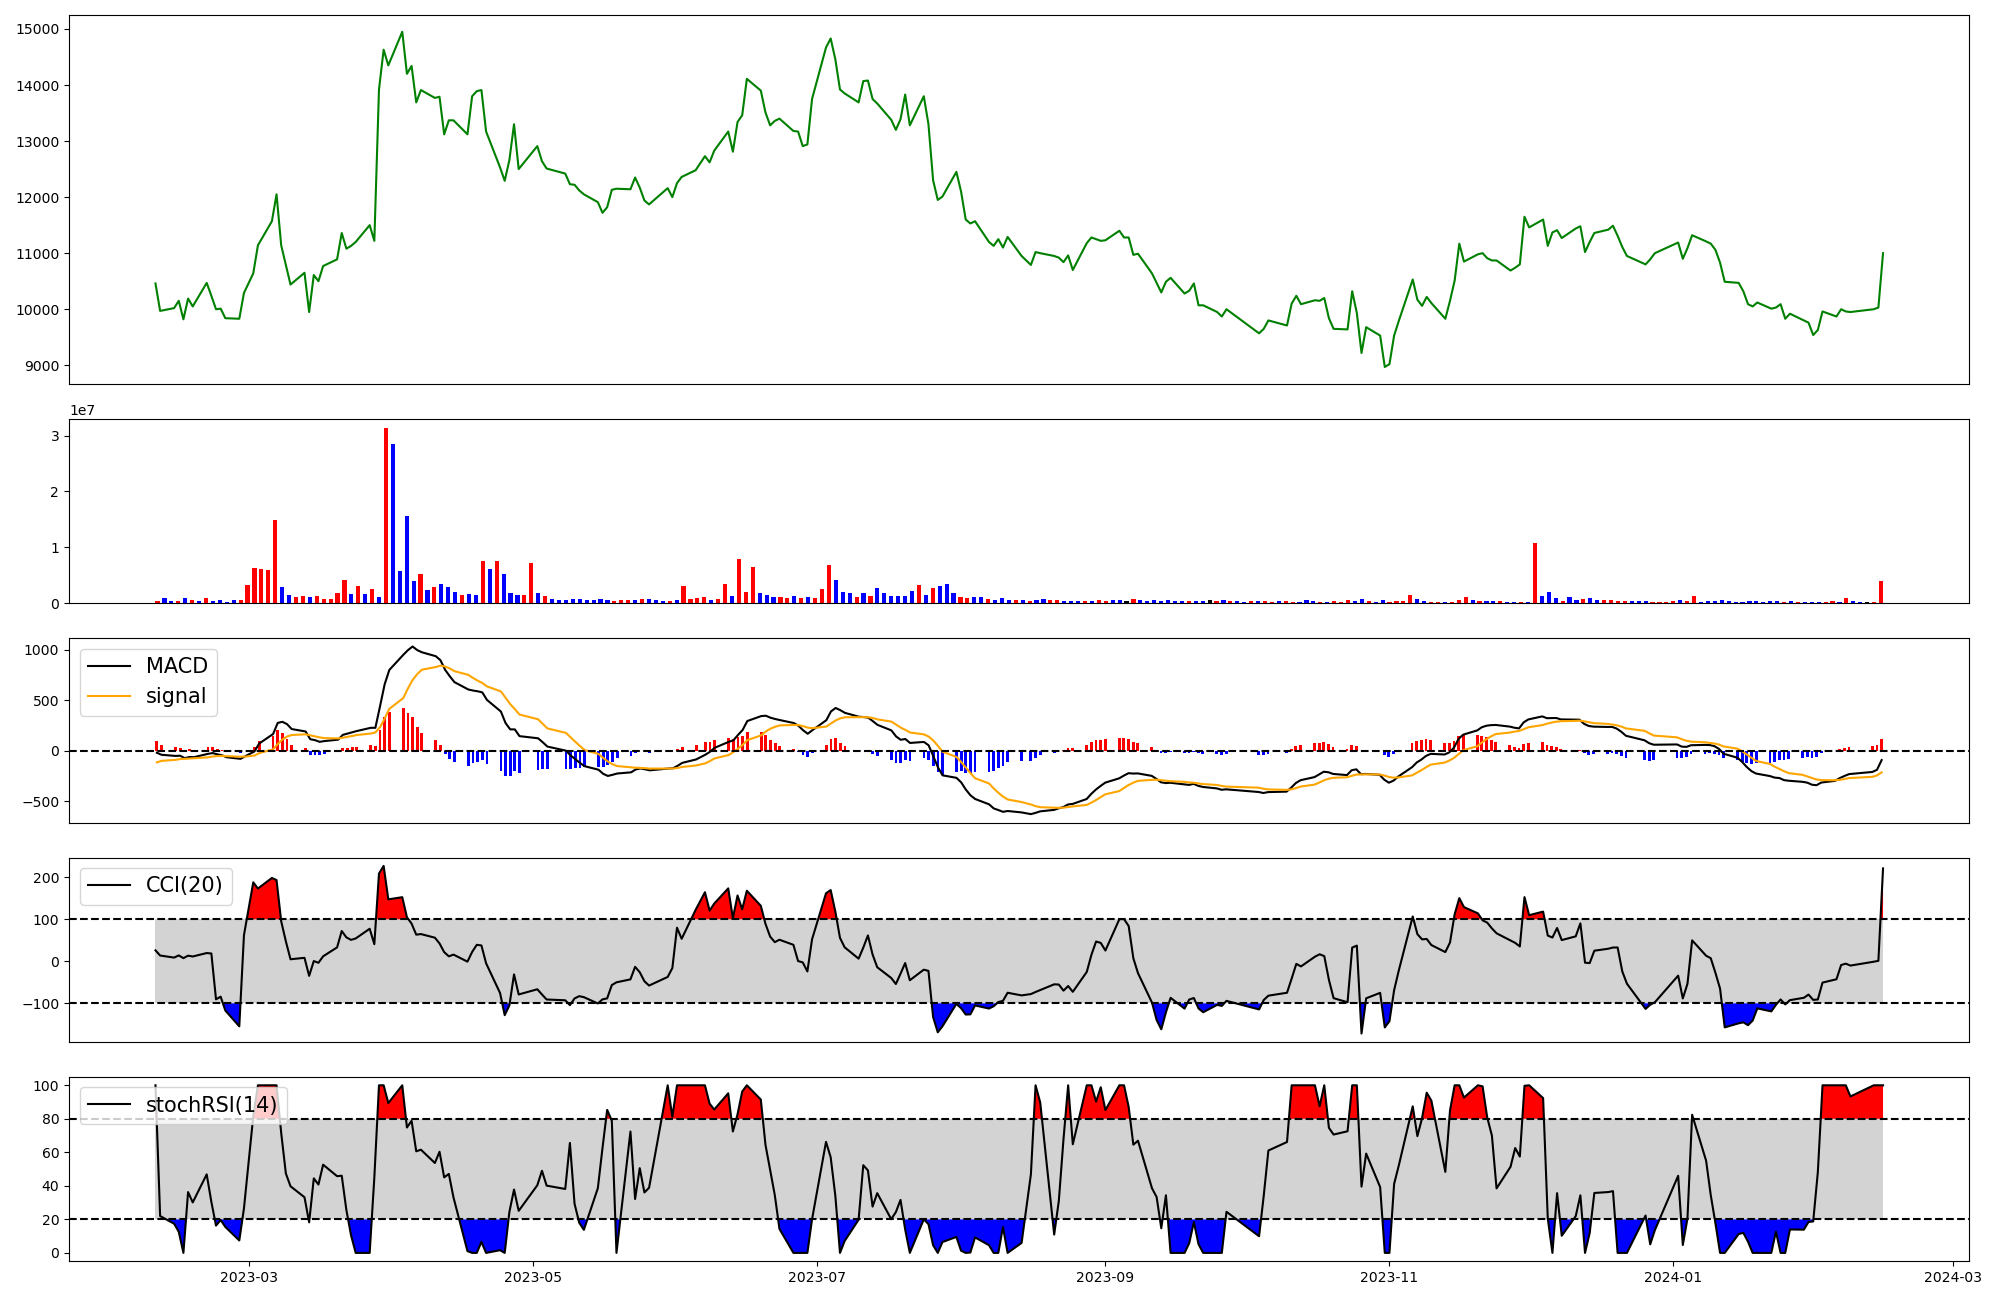The image size is (2000, 1300).
Task: Click the 2024-01 date tick label
Action: [1673, 1276]
